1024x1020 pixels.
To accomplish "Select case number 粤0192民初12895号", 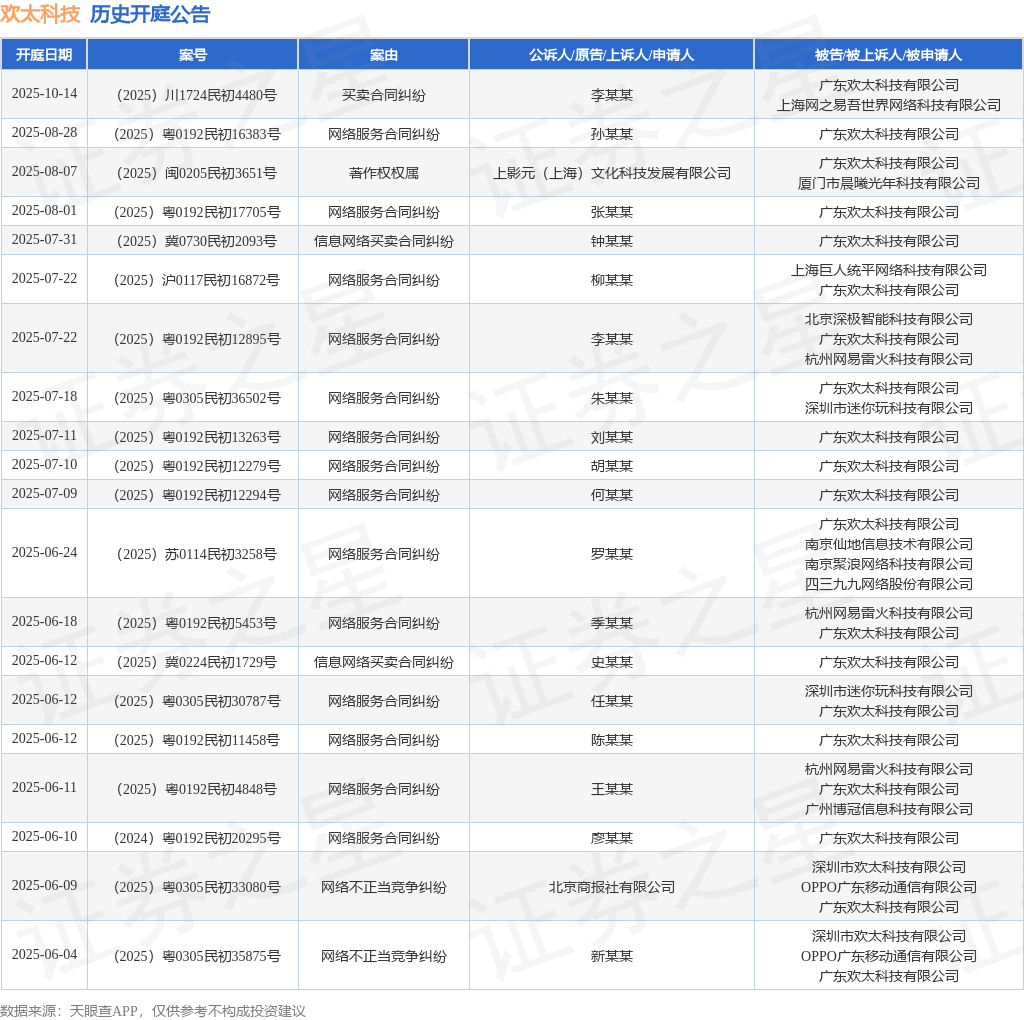I will click(197, 340).
